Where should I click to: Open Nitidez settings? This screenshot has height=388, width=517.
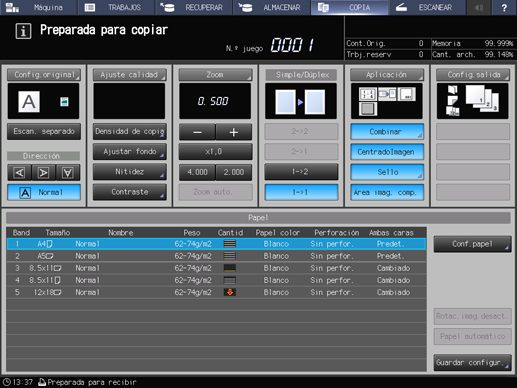[130, 172]
